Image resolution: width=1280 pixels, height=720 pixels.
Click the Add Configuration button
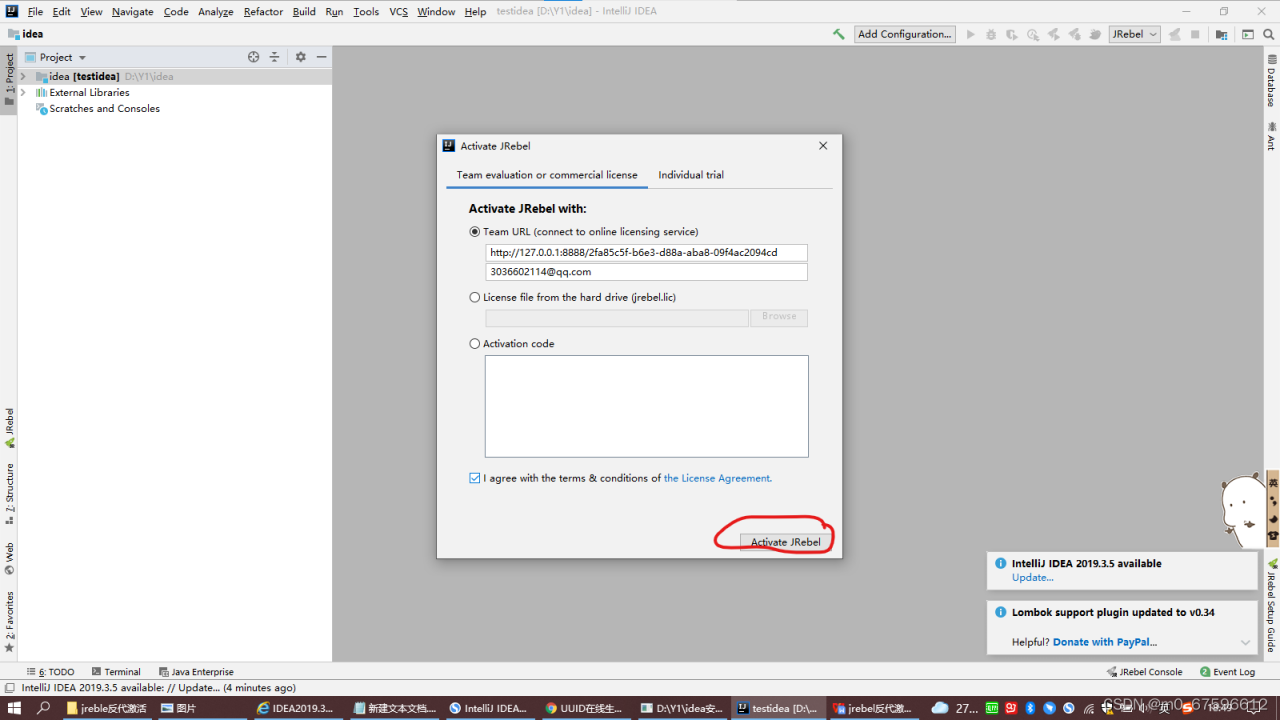tap(905, 34)
